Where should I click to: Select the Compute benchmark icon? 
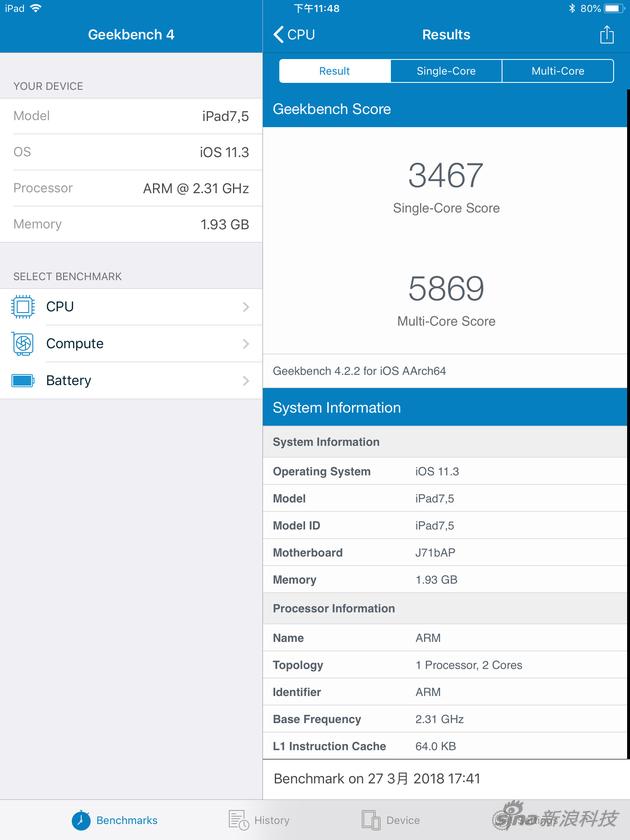pyautogui.click(x=23, y=343)
